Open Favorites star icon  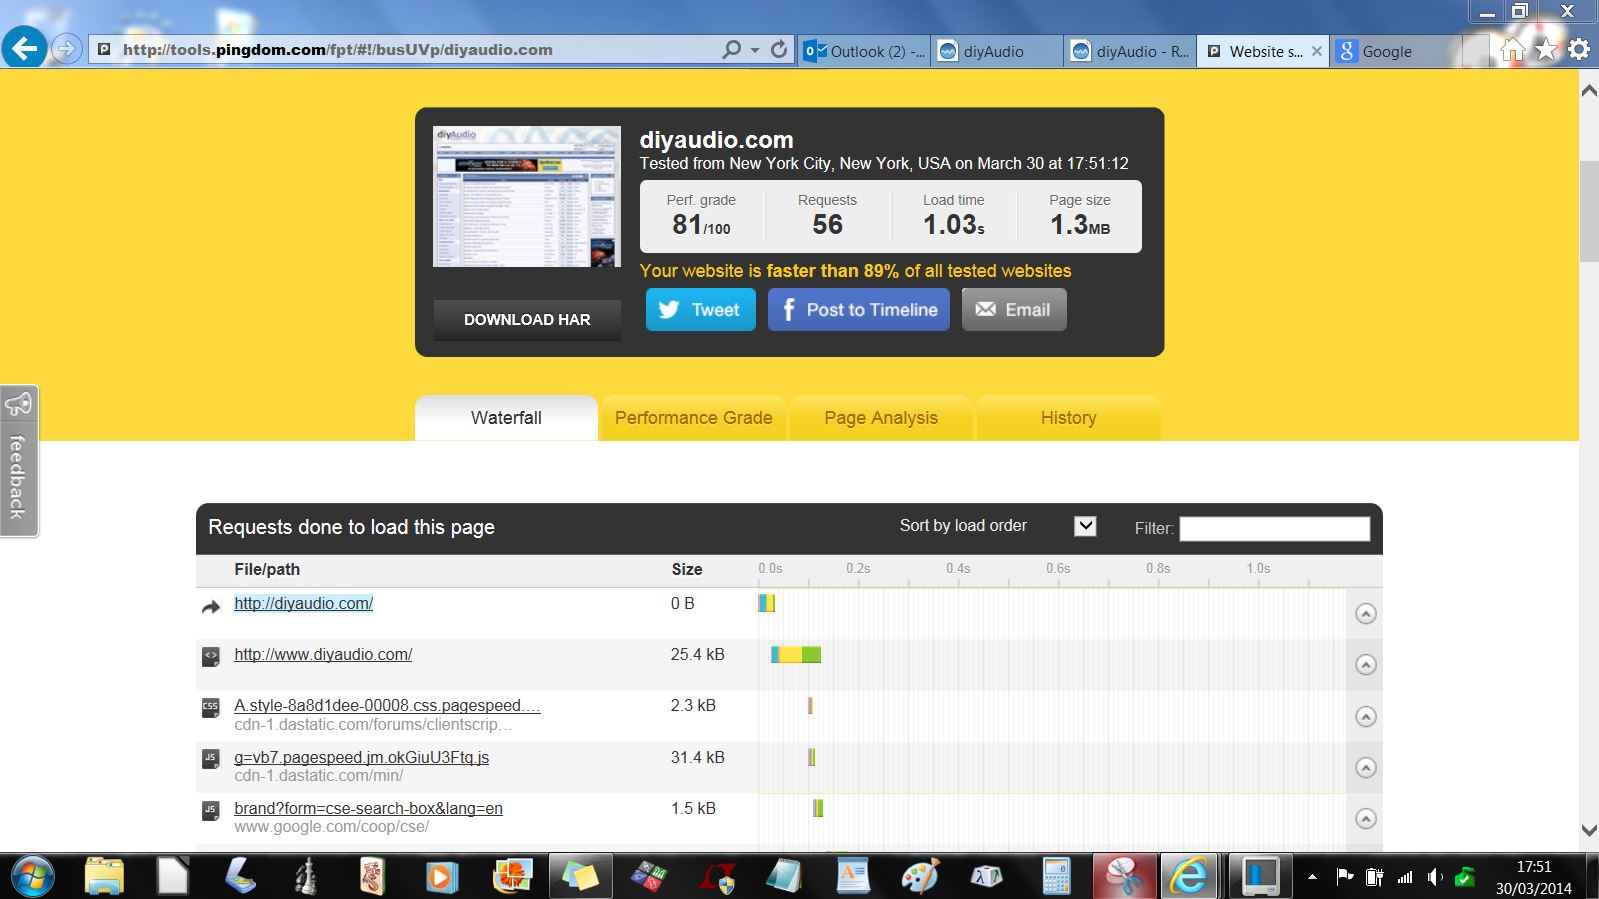pos(1546,49)
